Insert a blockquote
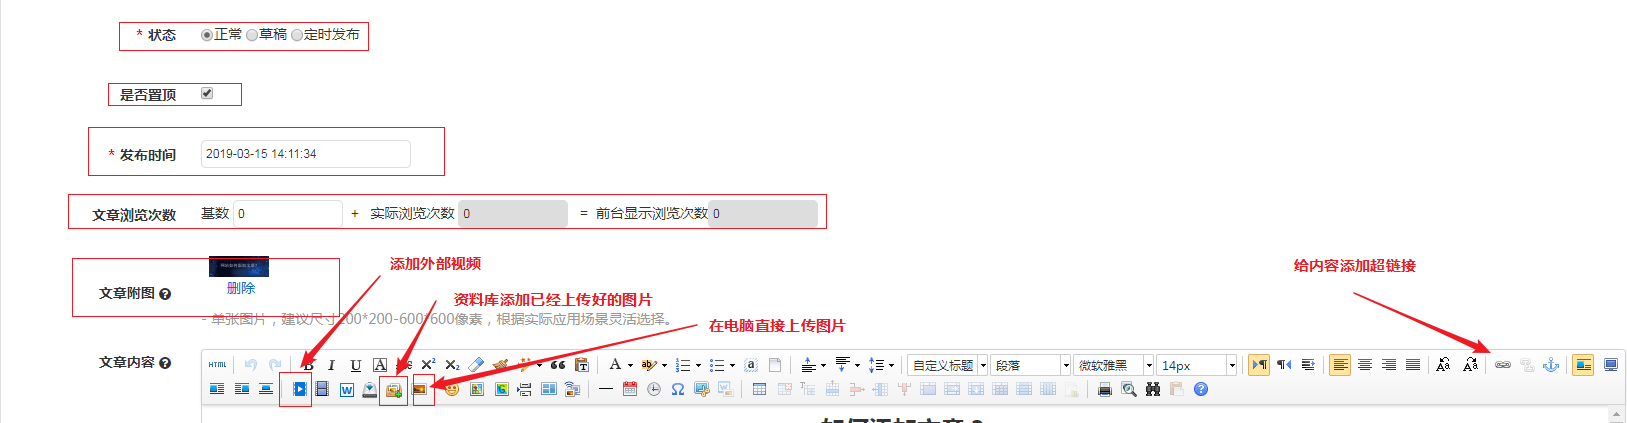Viewport: 1627px width, 423px height. pos(558,365)
